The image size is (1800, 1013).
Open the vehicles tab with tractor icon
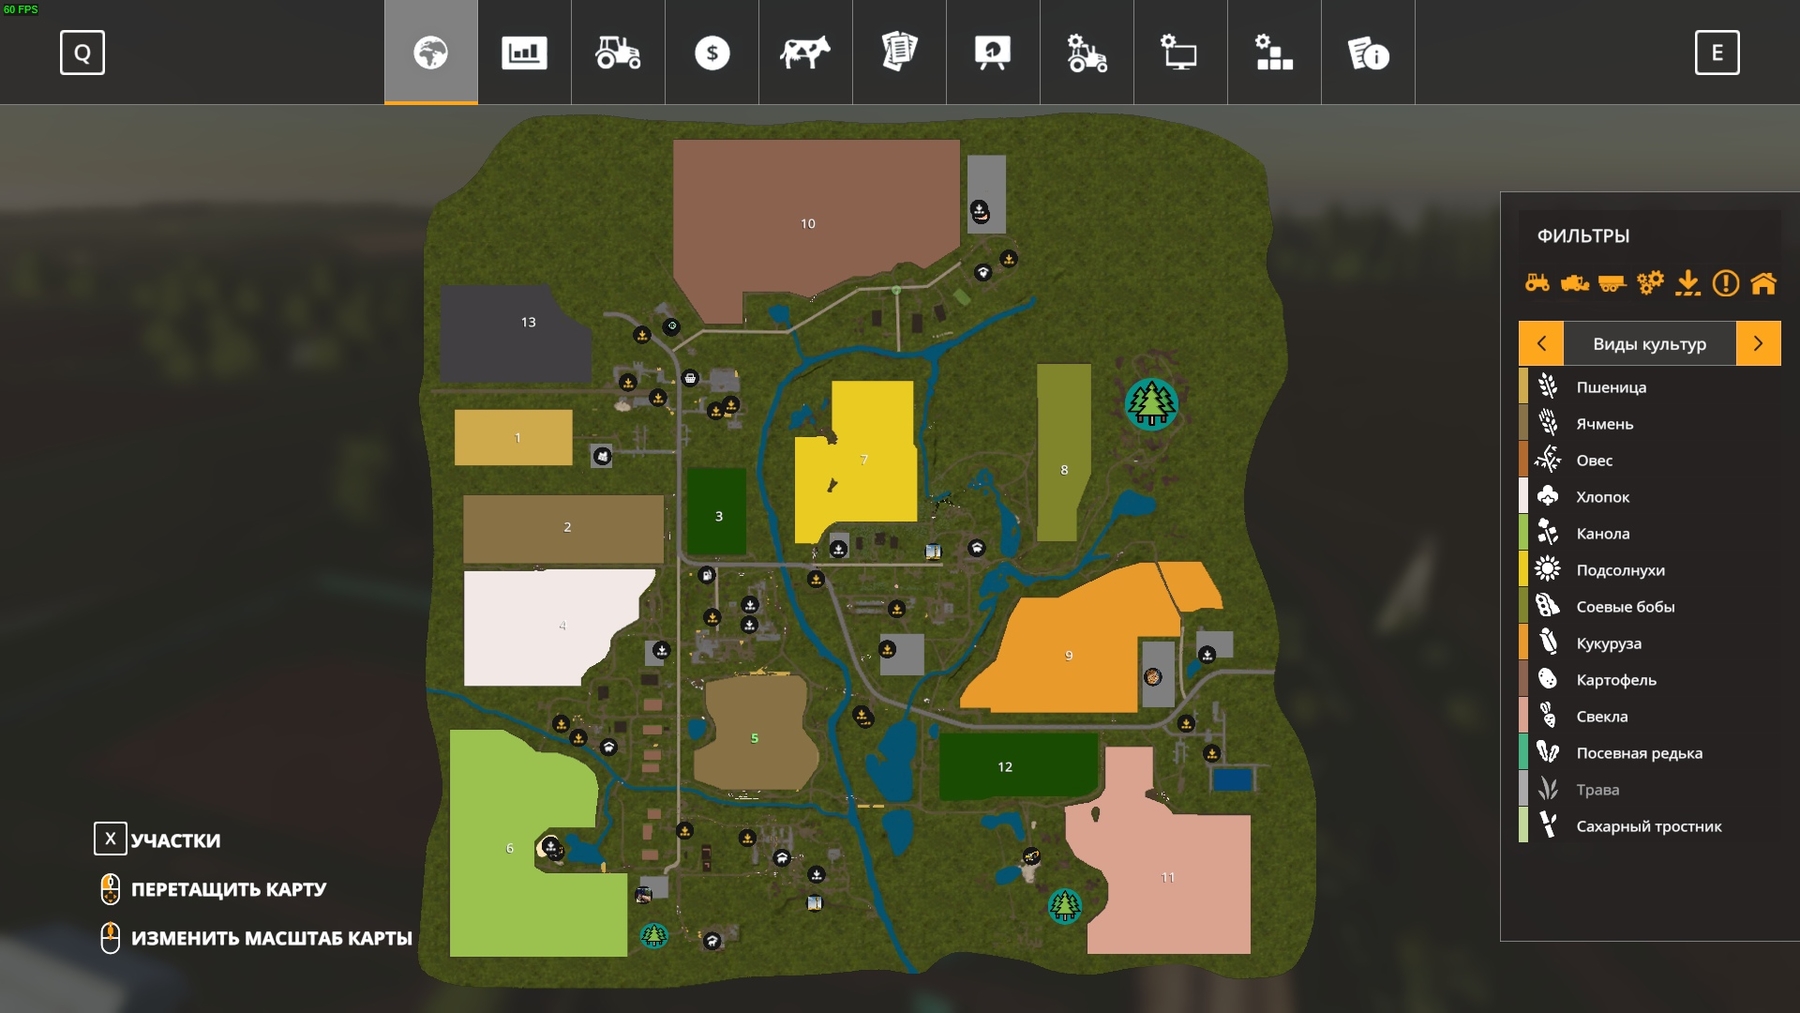point(618,53)
